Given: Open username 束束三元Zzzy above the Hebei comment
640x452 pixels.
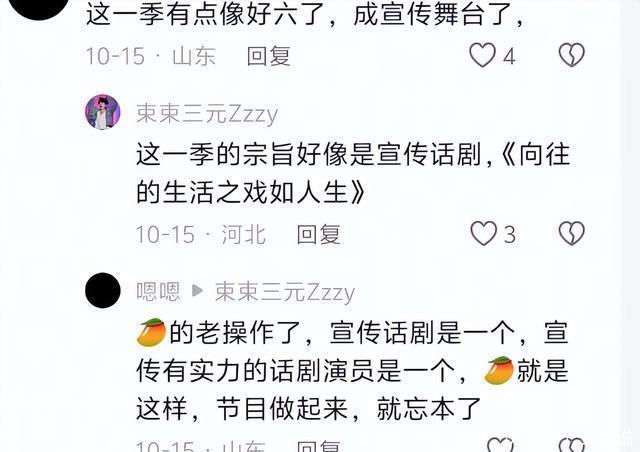Looking at the screenshot, I should (x=207, y=114).
